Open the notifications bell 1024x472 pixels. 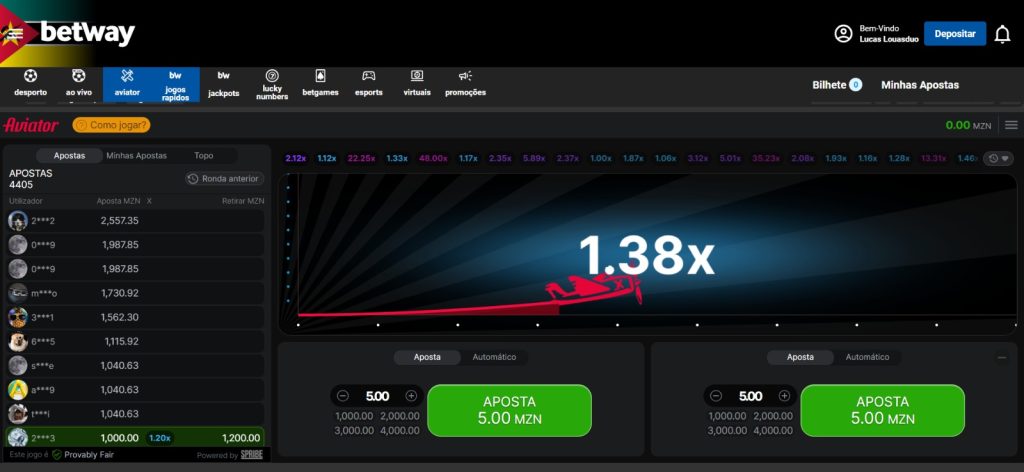click(1002, 34)
